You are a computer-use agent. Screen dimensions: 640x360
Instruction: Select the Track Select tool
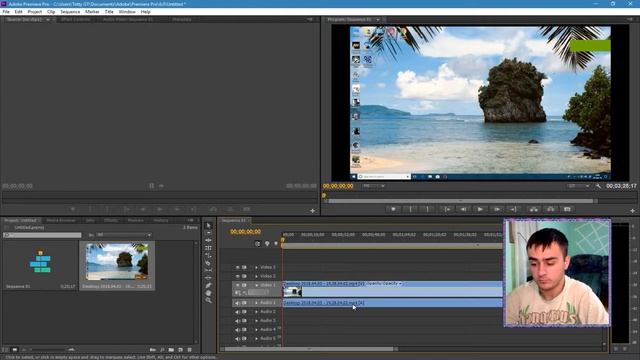pos(208,233)
